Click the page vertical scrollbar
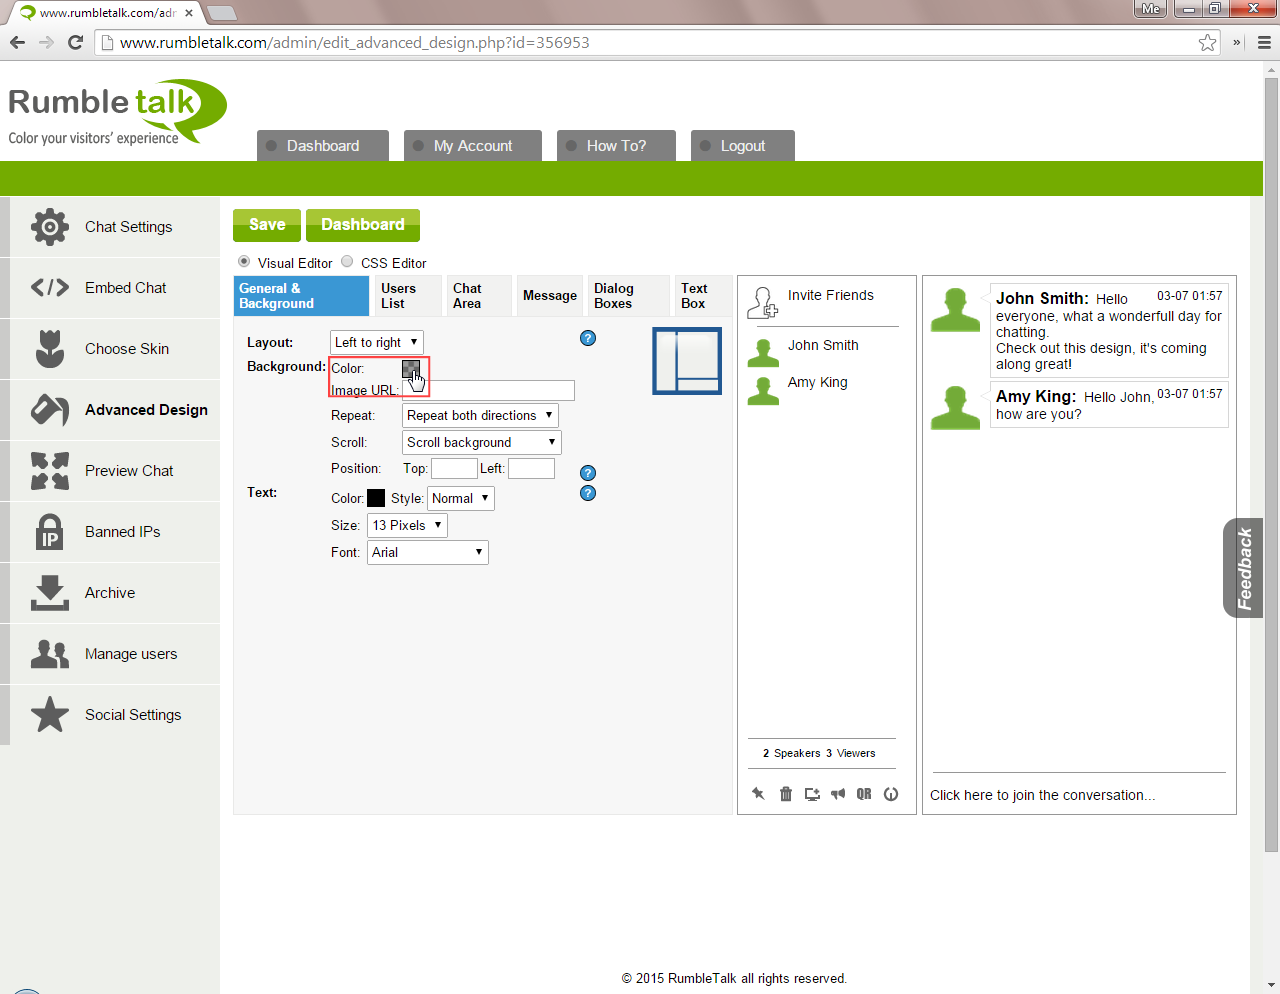Image resolution: width=1280 pixels, height=994 pixels. click(1271, 465)
